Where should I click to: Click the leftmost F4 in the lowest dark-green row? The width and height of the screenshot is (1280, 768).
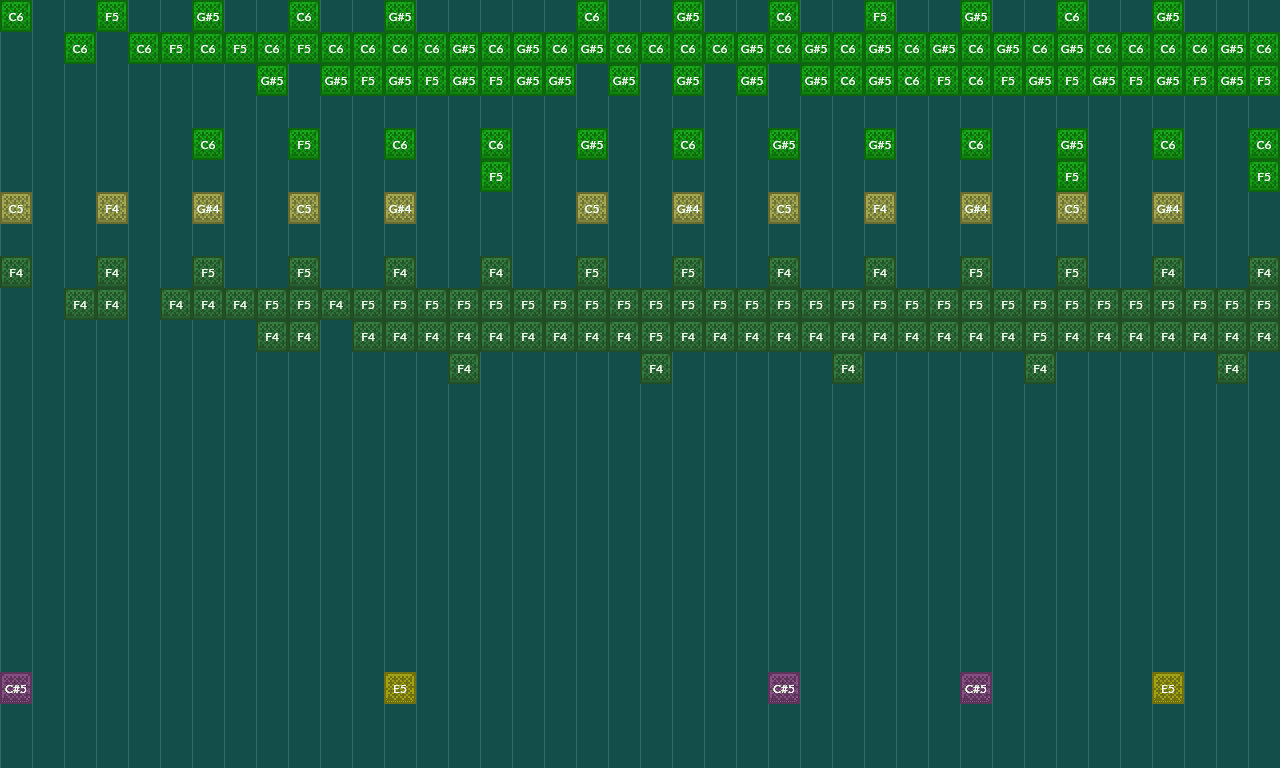click(x=464, y=368)
